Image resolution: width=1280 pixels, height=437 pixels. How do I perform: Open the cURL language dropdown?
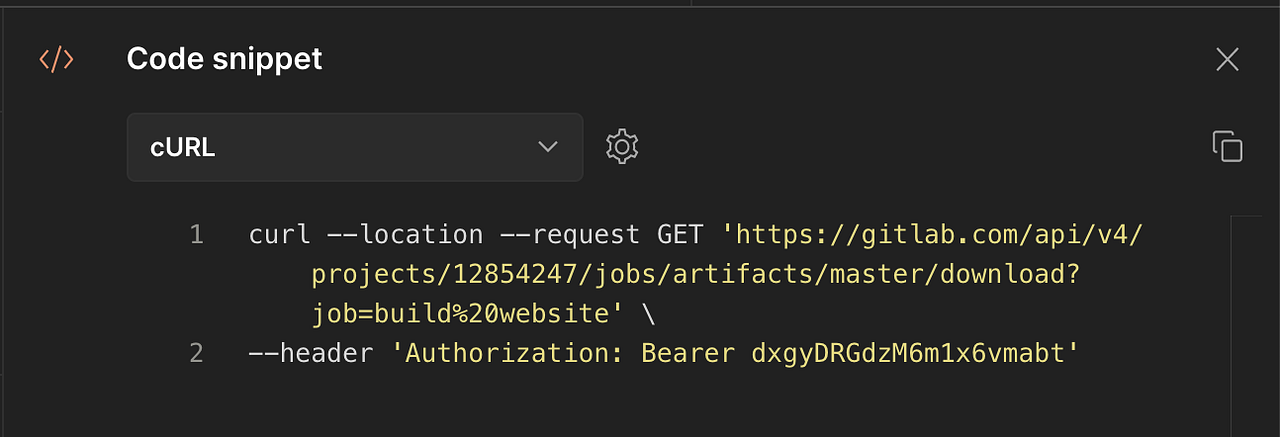(355, 147)
